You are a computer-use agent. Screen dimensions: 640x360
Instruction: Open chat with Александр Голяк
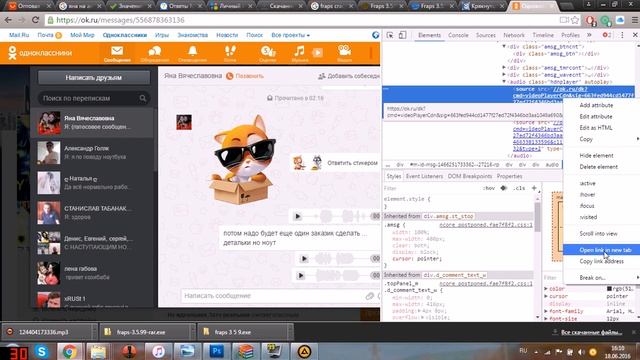coord(94,153)
